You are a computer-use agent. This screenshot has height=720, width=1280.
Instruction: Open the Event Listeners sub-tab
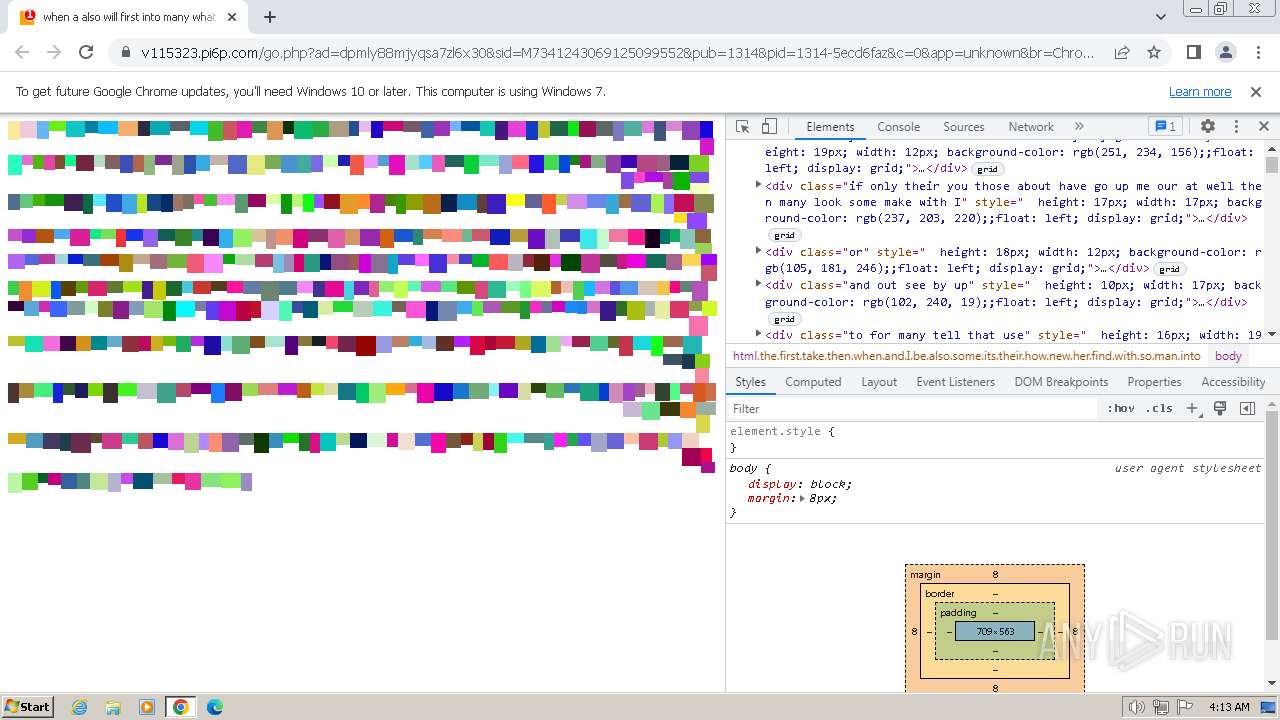pos(955,382)
